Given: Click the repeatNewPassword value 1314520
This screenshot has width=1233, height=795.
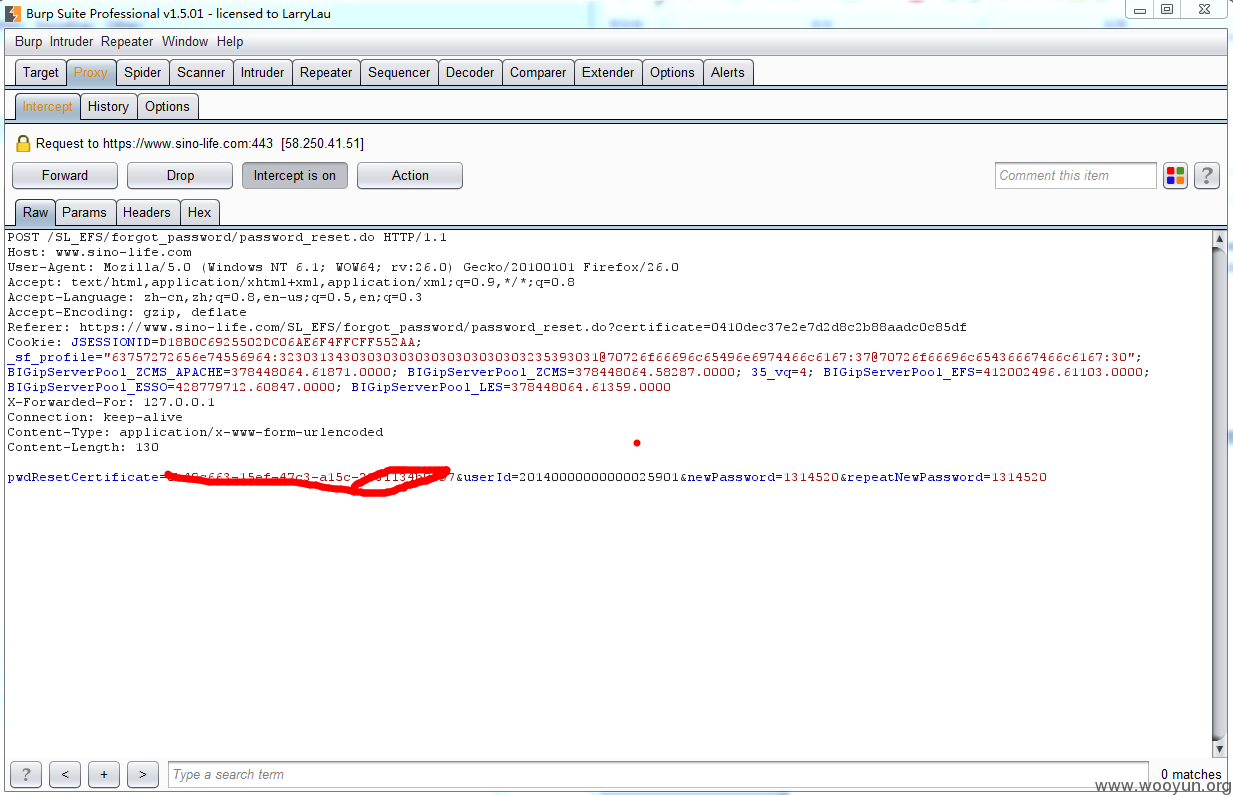Looking at the screenshot, I should point(1019,477).
